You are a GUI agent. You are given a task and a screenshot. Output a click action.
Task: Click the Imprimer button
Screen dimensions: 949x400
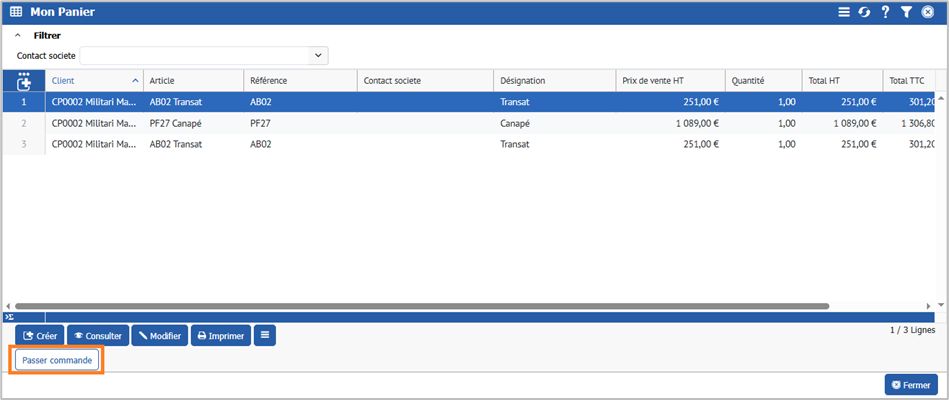tap(219, 336)
